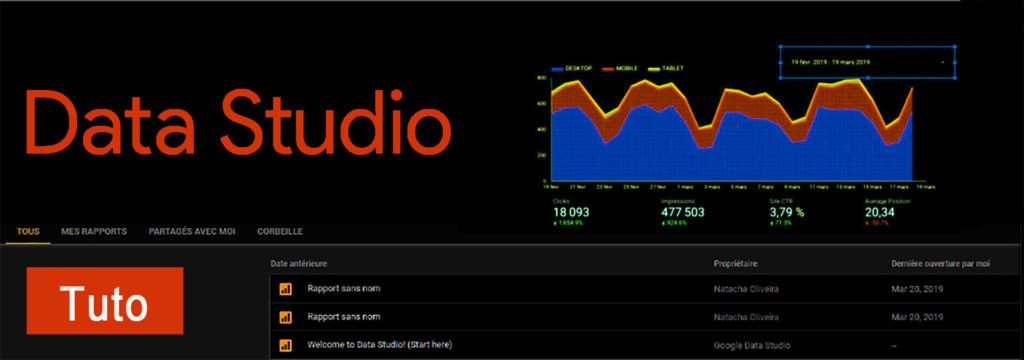Click the Site CTR value 3,79 %
The height and width of the screenshot is (360, 1024).
click(787, 212)
